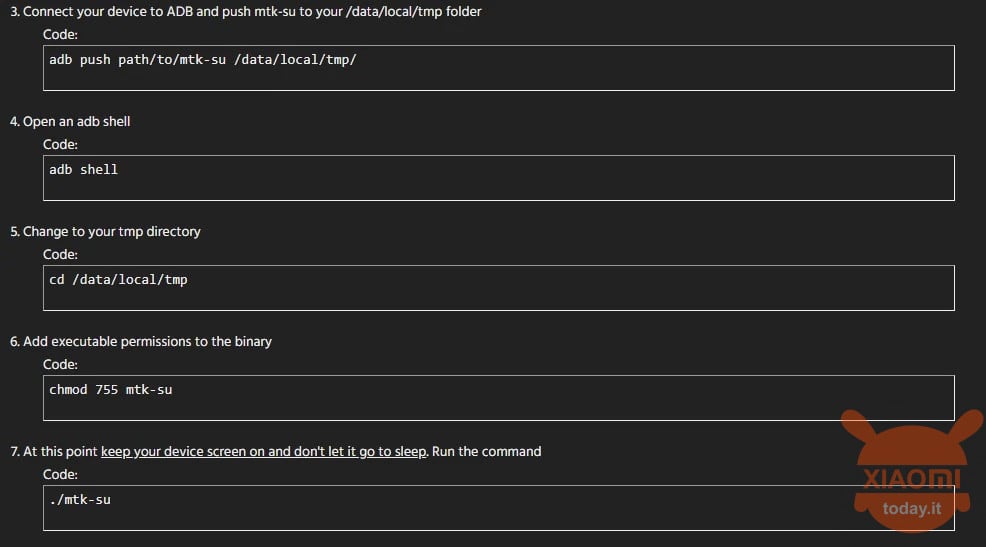Viewport: 986px width, 547px height.
Task: Click the 'chmod 755 mtk-su' code box
Action: click(499, 398)
